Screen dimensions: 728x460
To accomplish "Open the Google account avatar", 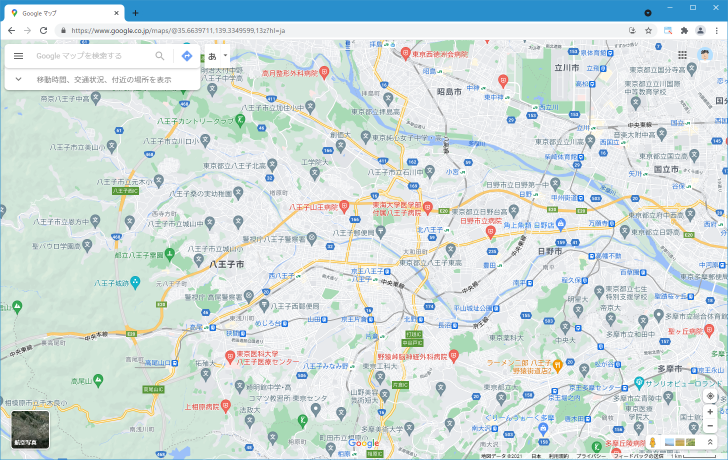I will pyautogui.click(x=705, y=55).
